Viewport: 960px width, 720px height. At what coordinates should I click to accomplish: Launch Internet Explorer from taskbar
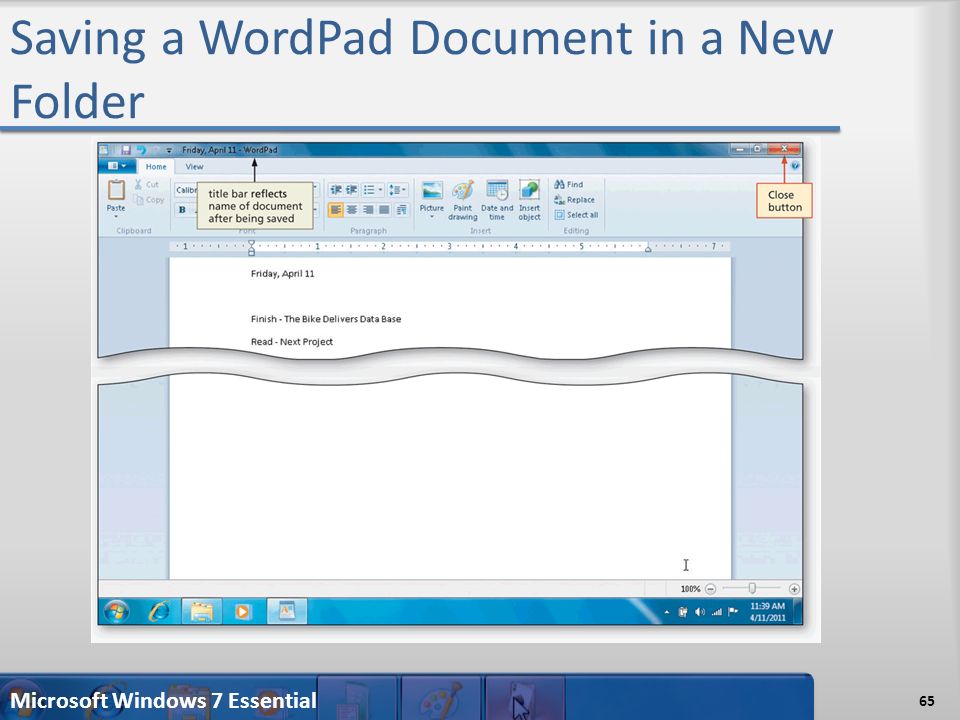click(159, 611)
